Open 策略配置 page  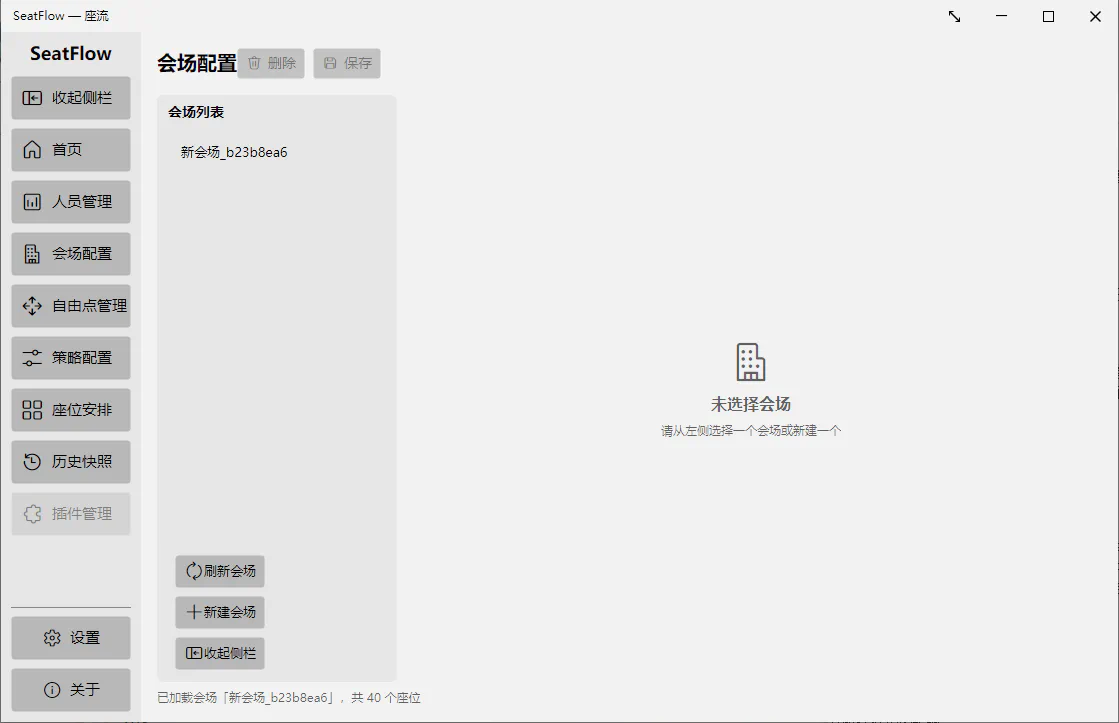point(71,358)
